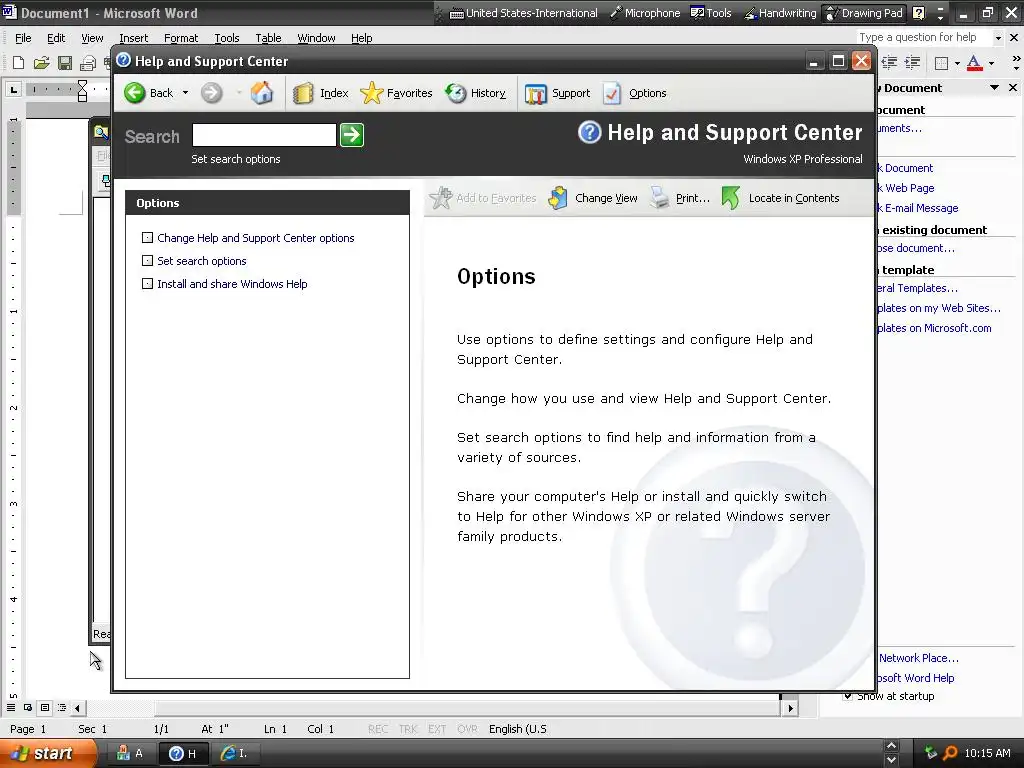Open Back button history dropdown arrow
1024x768 pixels.
pyautogui.click(x=185, y=93)
